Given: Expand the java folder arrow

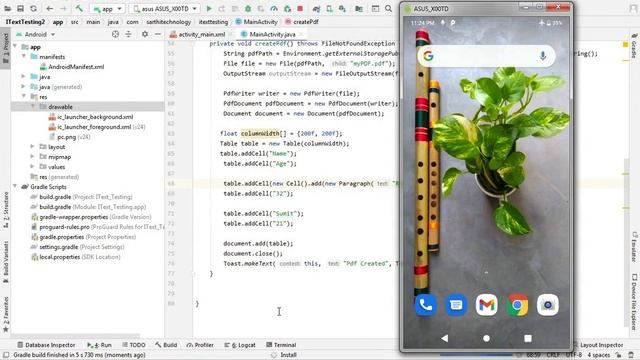Looking at the screenshot, I should point(24,76).
